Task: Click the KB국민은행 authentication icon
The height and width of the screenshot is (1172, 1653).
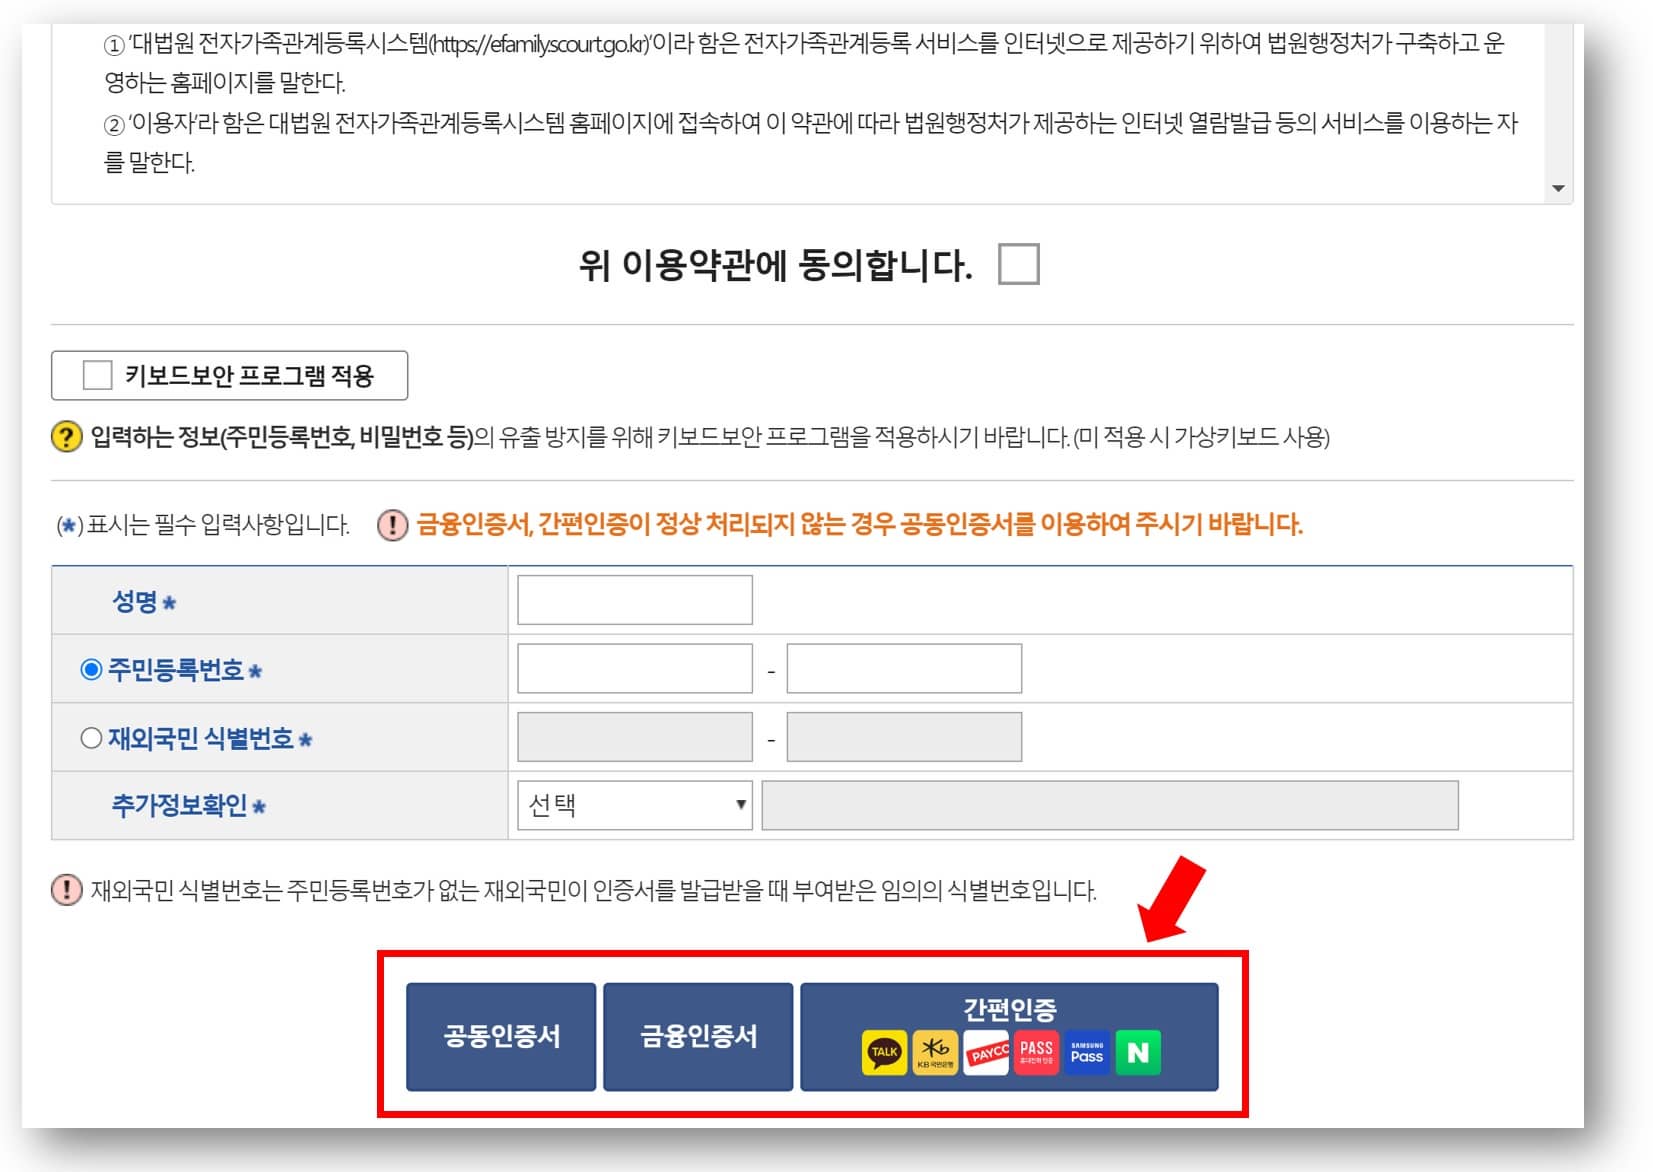Action: point(937,1051)
